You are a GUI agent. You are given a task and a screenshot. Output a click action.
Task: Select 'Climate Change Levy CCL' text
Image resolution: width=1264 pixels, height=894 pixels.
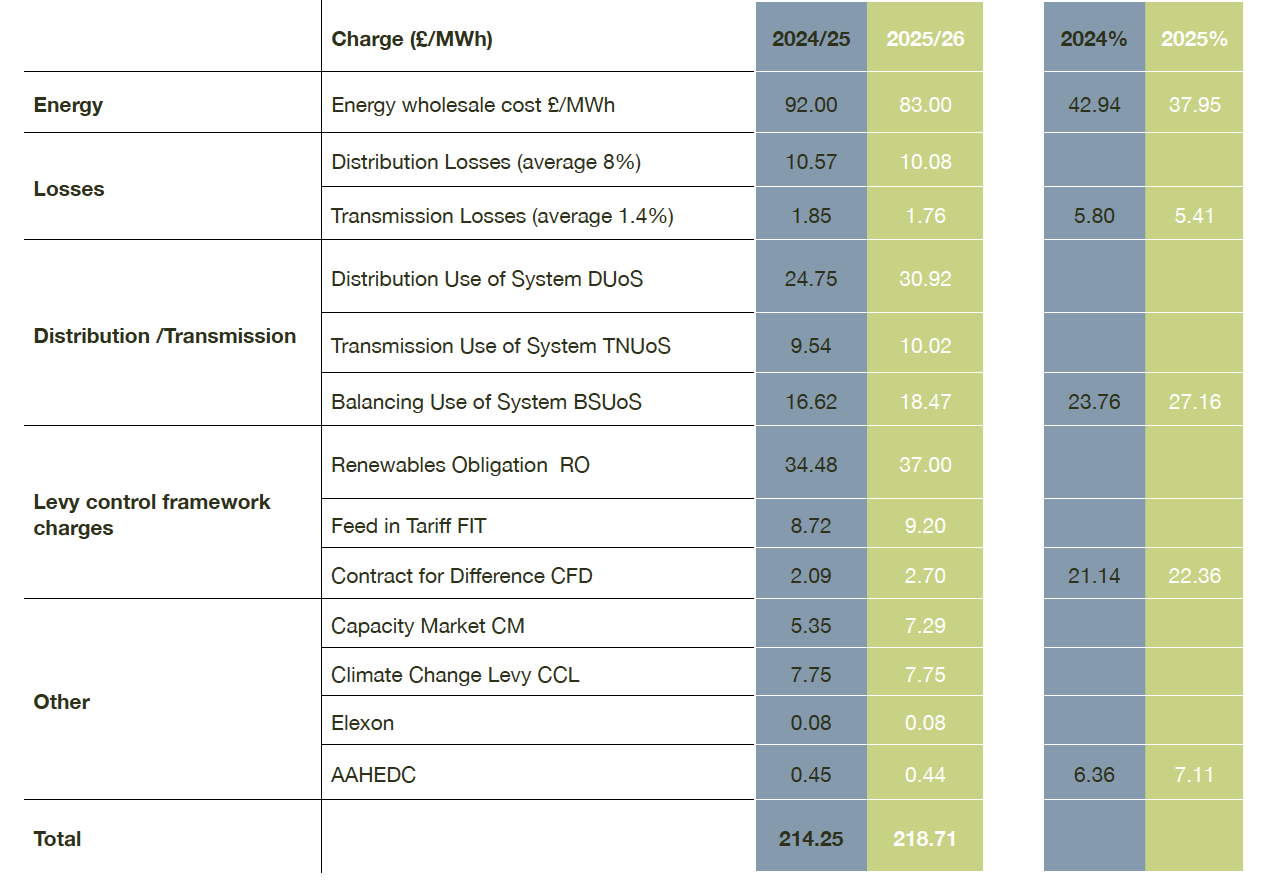pyautogui.click(x=455, y=675)
